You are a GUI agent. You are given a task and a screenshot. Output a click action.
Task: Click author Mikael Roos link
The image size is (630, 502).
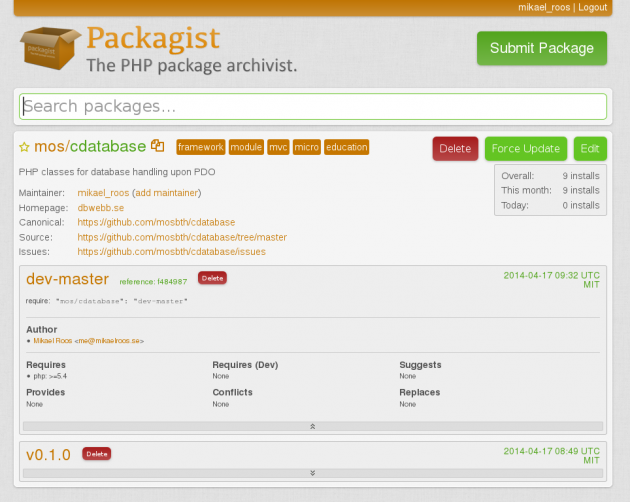point(53,341)
